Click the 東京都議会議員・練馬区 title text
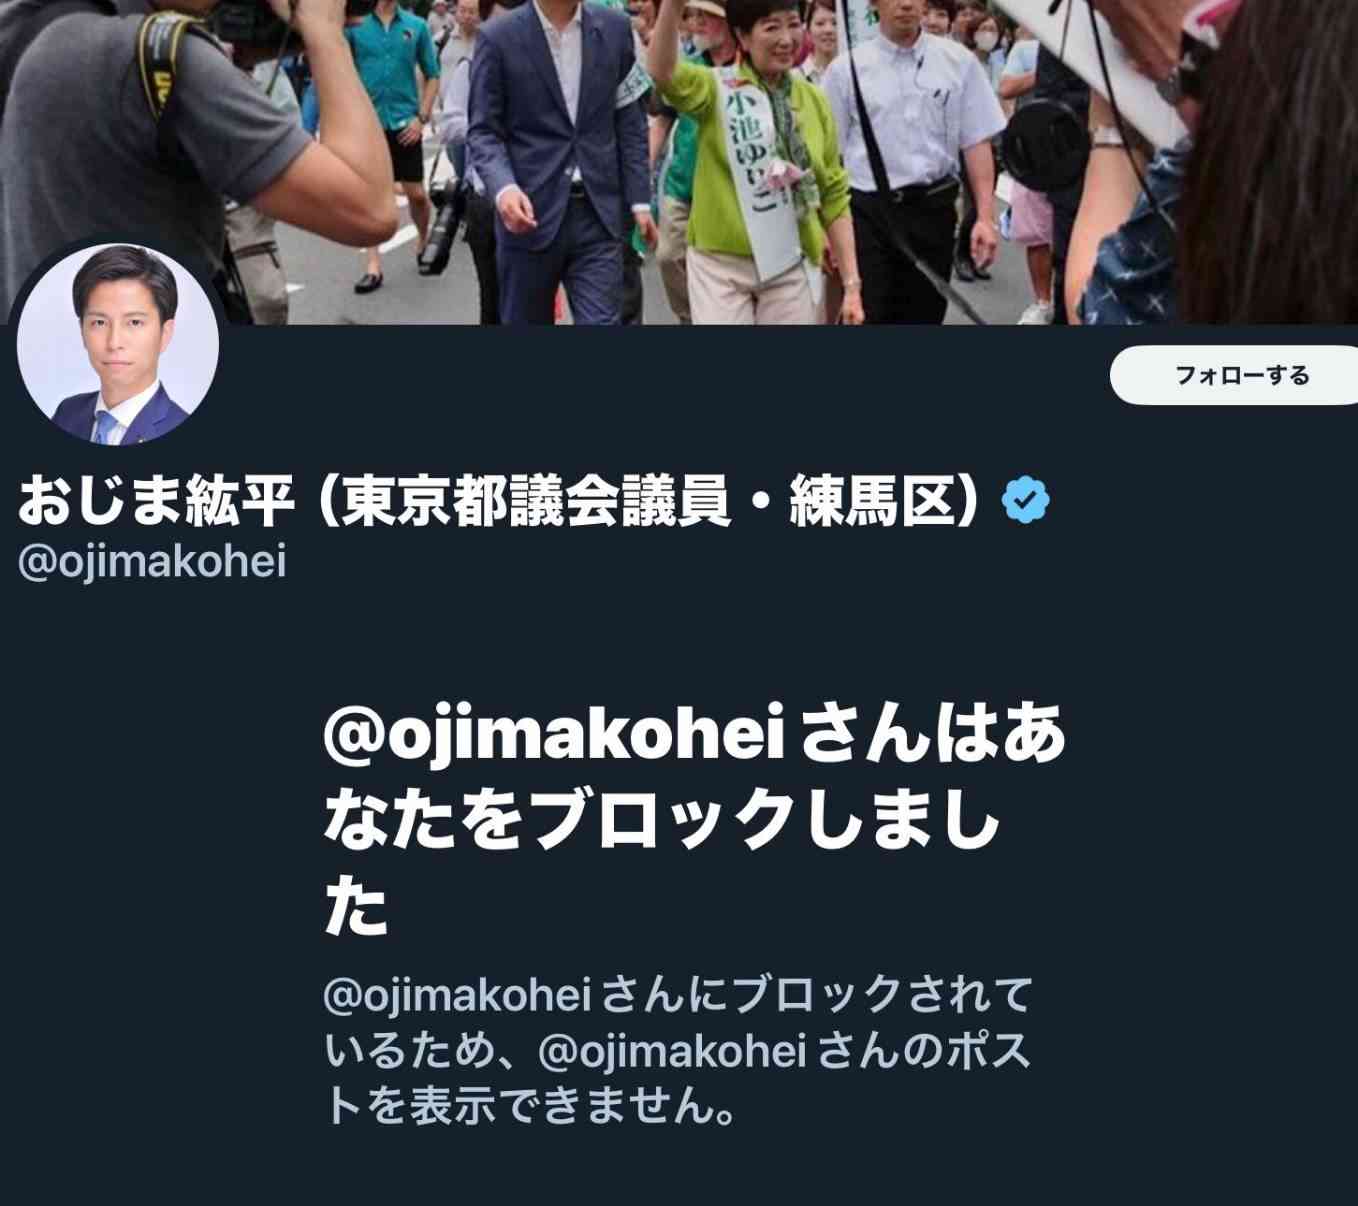This screenshot has height=1206, width=1358. (648, 500)
